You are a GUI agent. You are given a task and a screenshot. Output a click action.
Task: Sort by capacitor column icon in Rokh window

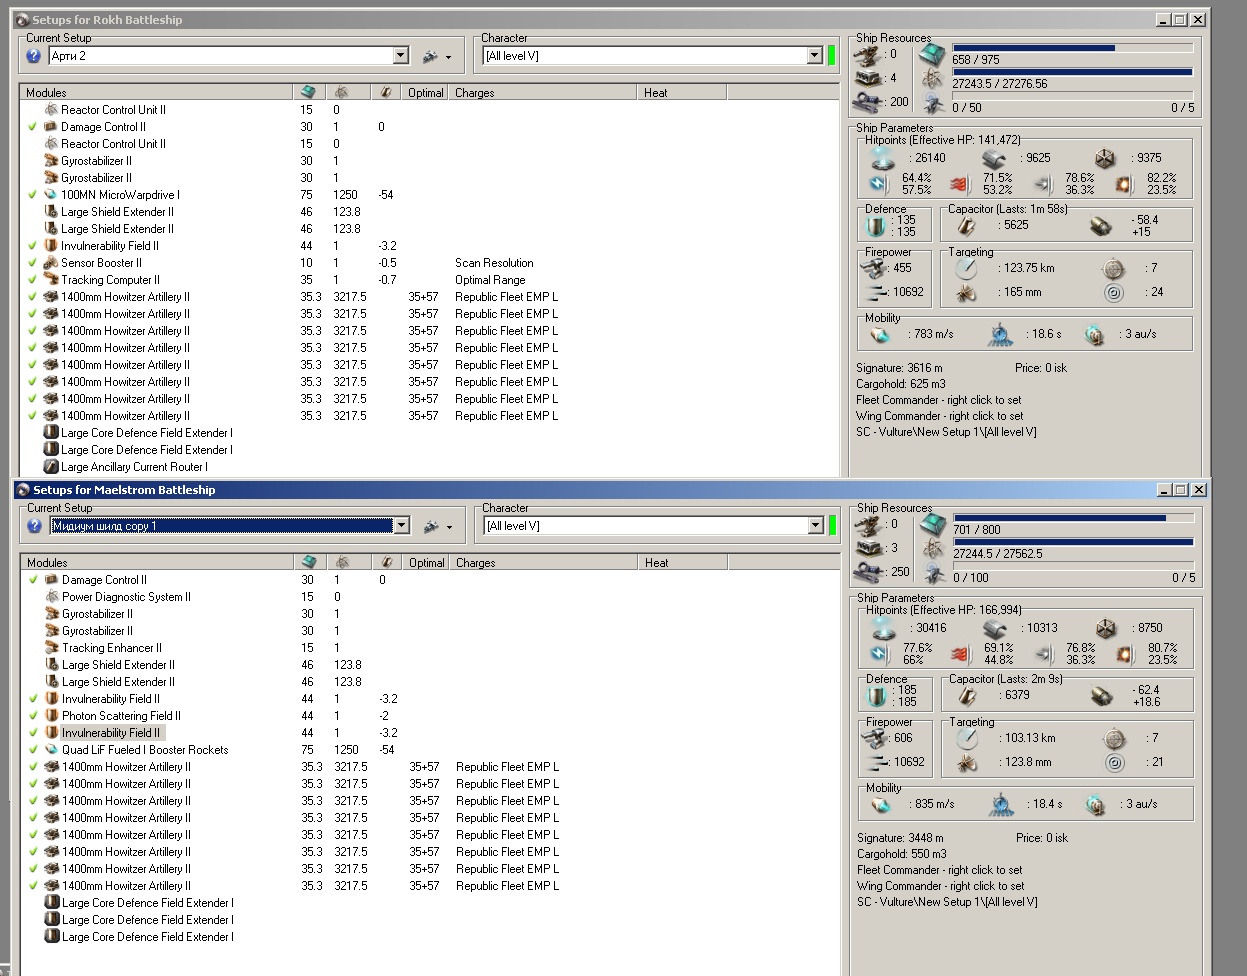pos(386,92)
